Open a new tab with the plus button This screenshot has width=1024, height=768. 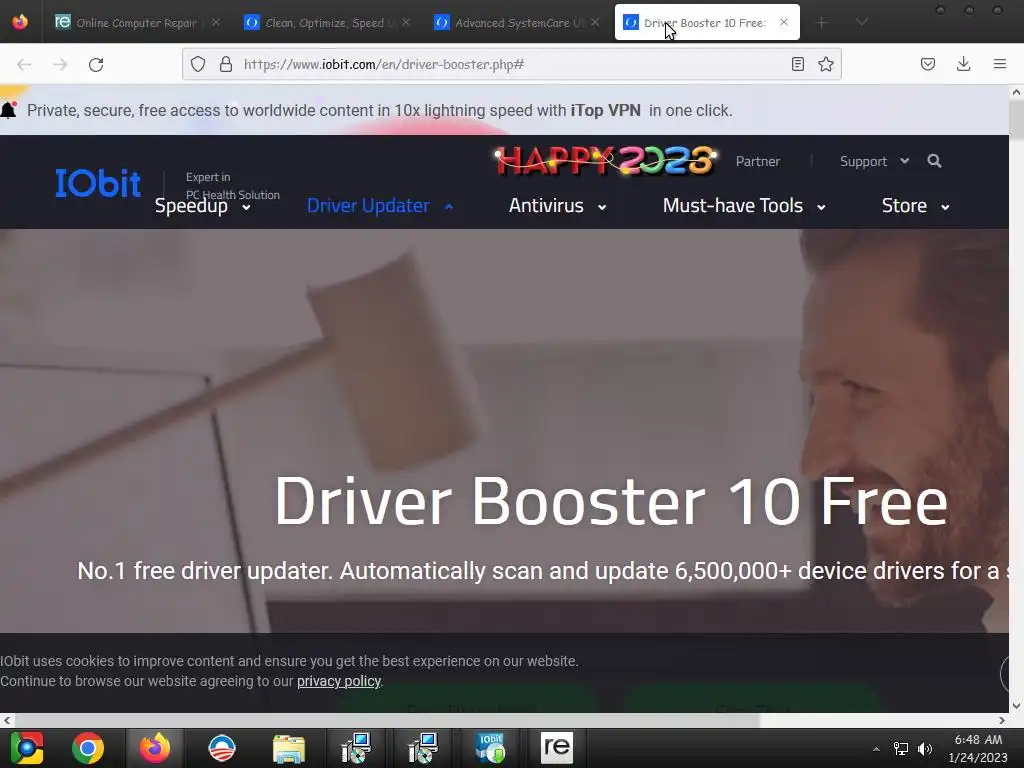pyautogui.click(x=822, y=23)
